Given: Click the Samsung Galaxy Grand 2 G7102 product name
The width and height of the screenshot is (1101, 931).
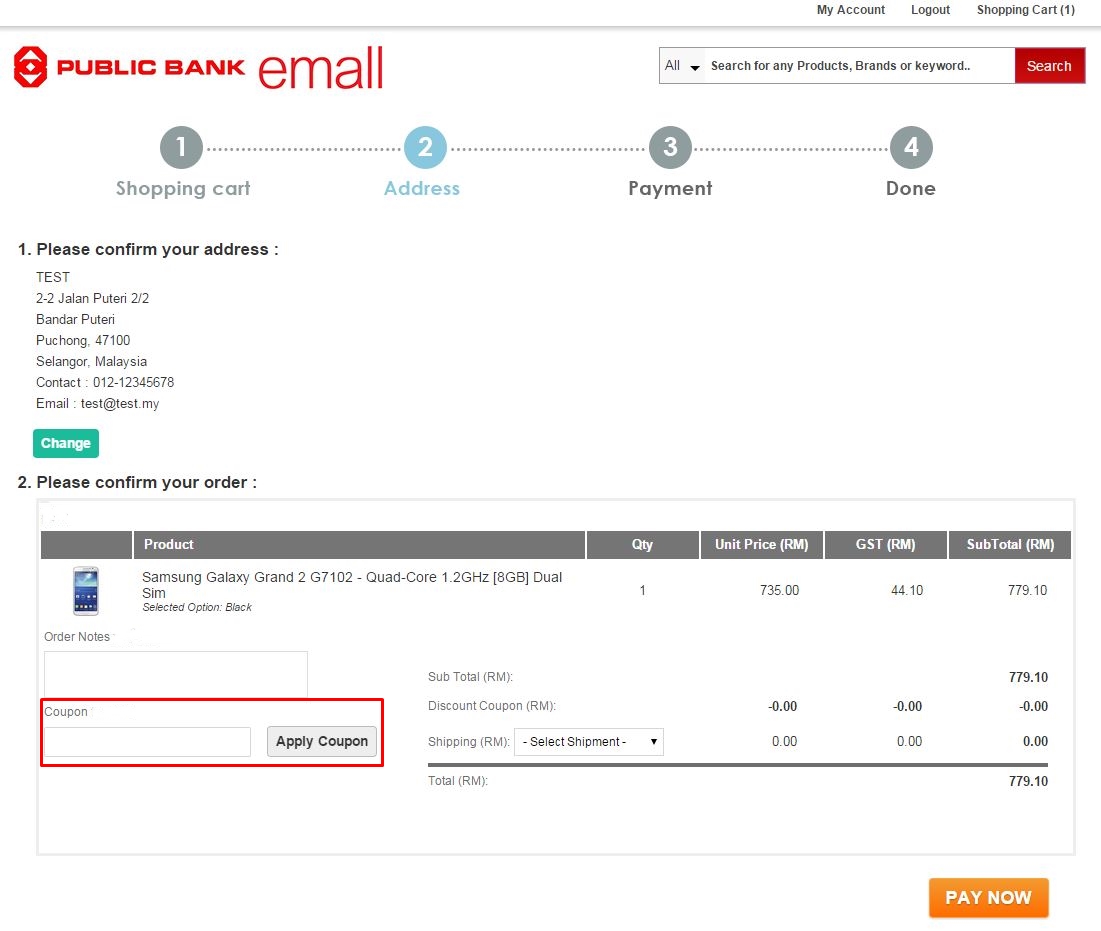Looking at the screenshot, I should [x=352, y=585].
